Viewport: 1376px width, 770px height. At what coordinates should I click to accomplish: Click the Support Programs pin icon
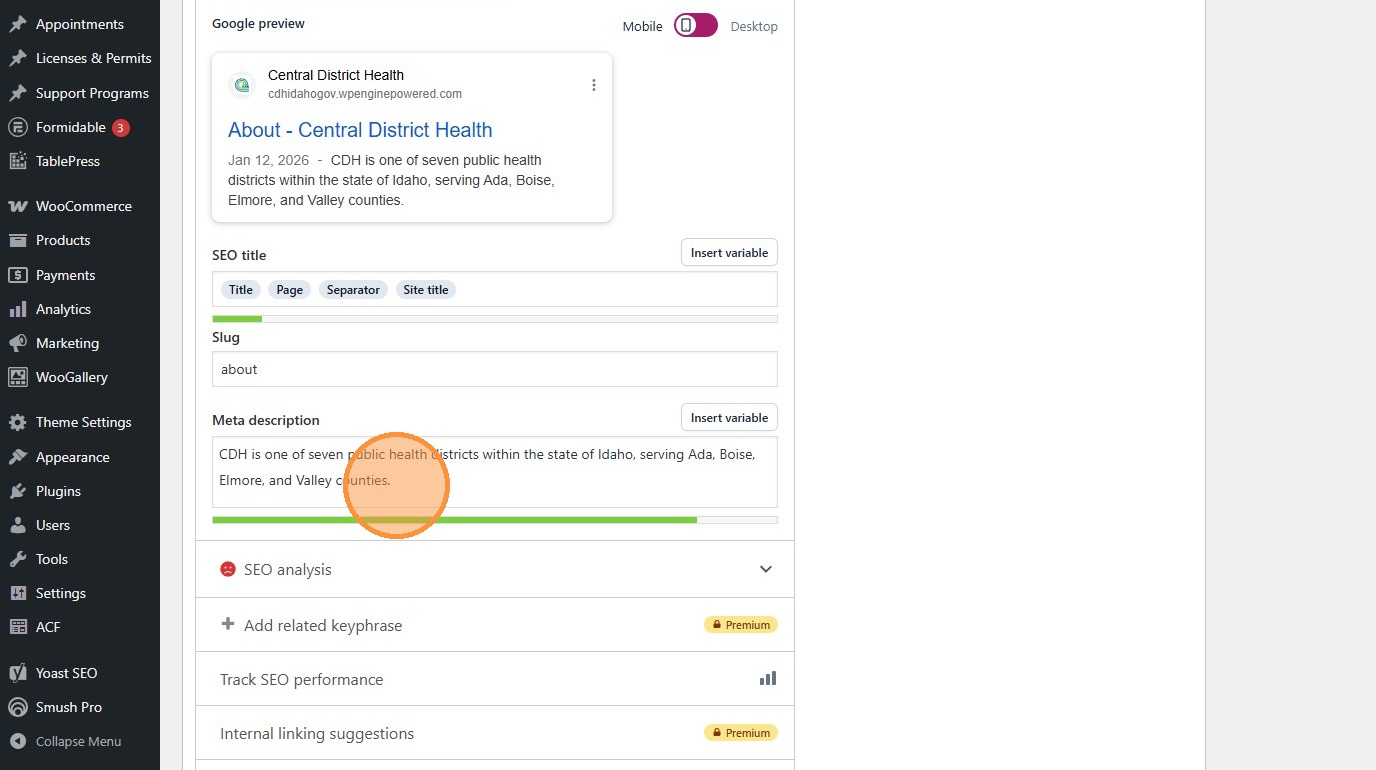click(17, 93)
